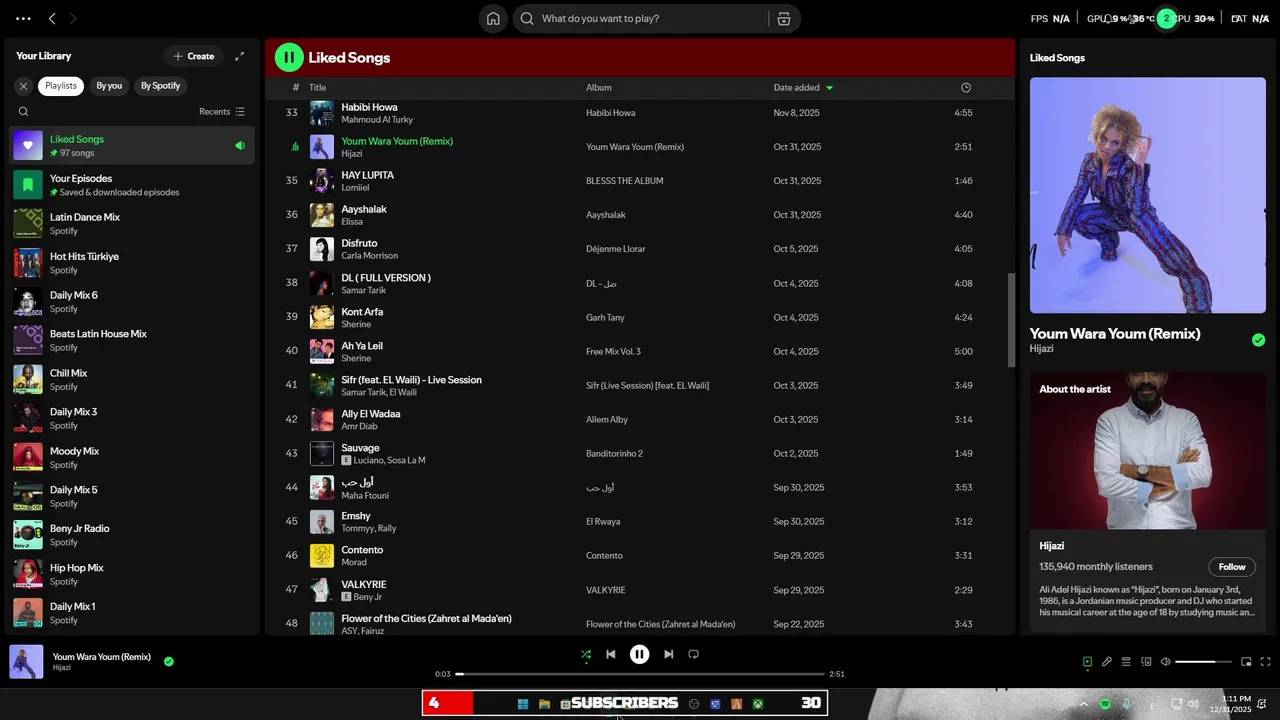Deselect the Playlists filter chip
Screen dimensions: 1280x720
61,86
